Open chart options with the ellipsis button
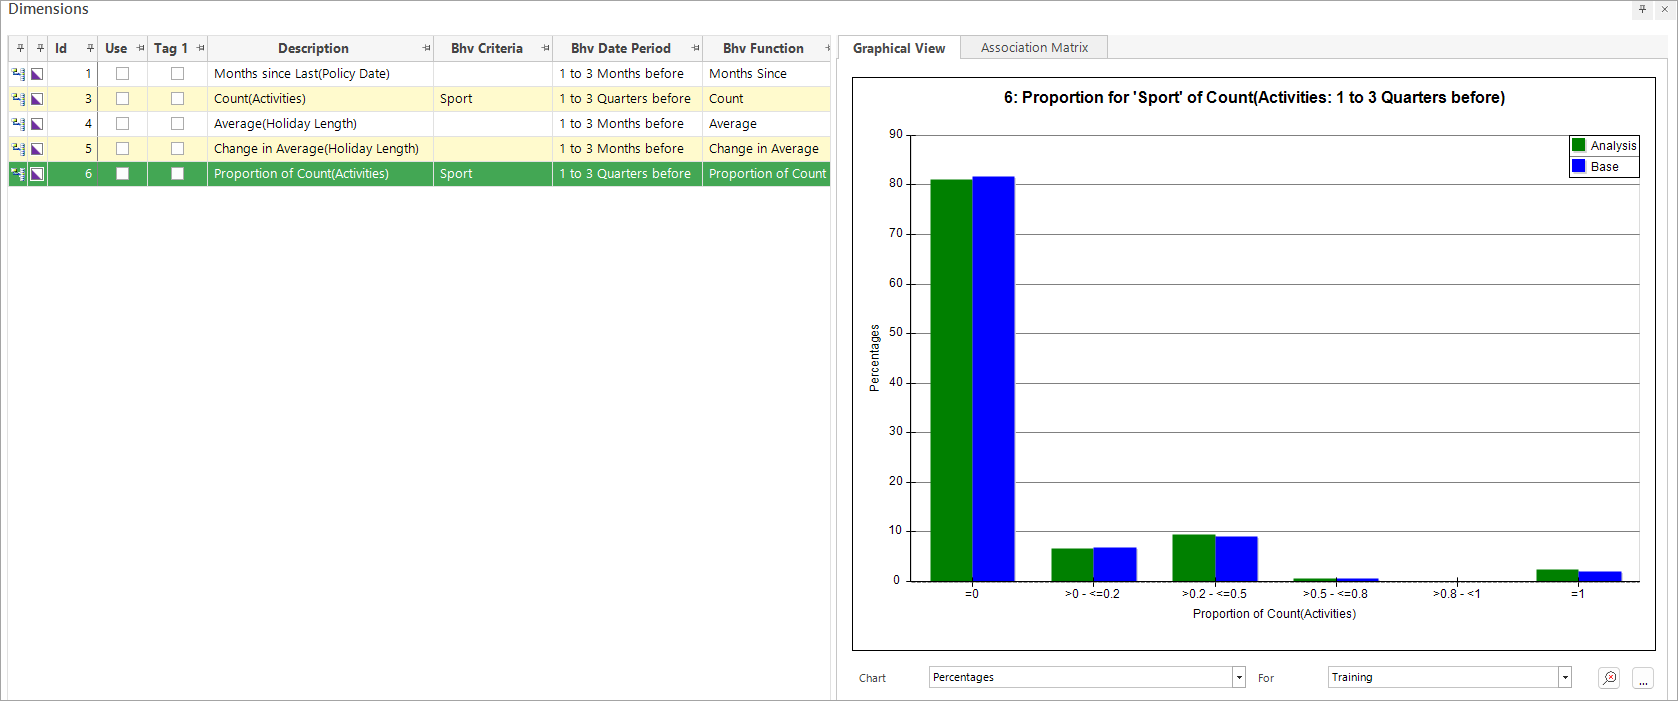This screenshot has width=1678, height=701. 1643,678
